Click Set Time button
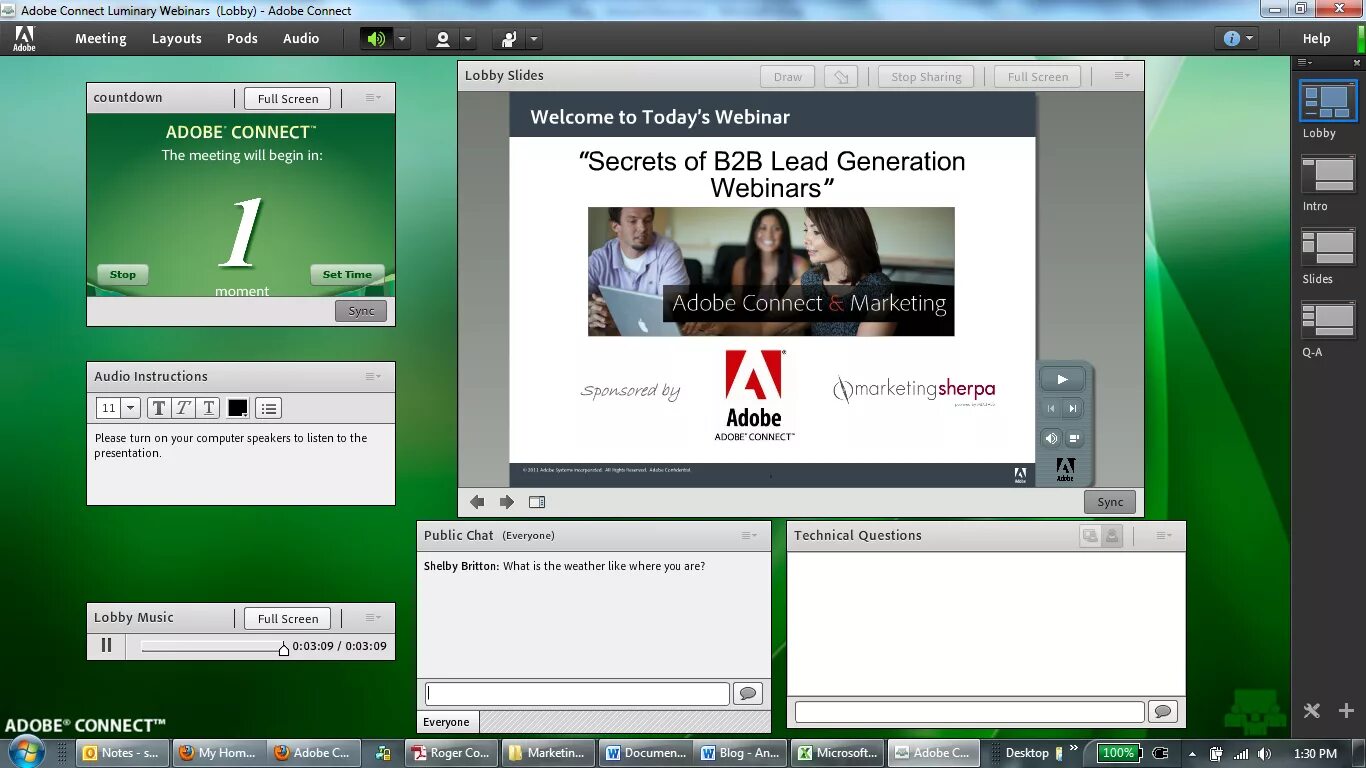 (347, 274)
